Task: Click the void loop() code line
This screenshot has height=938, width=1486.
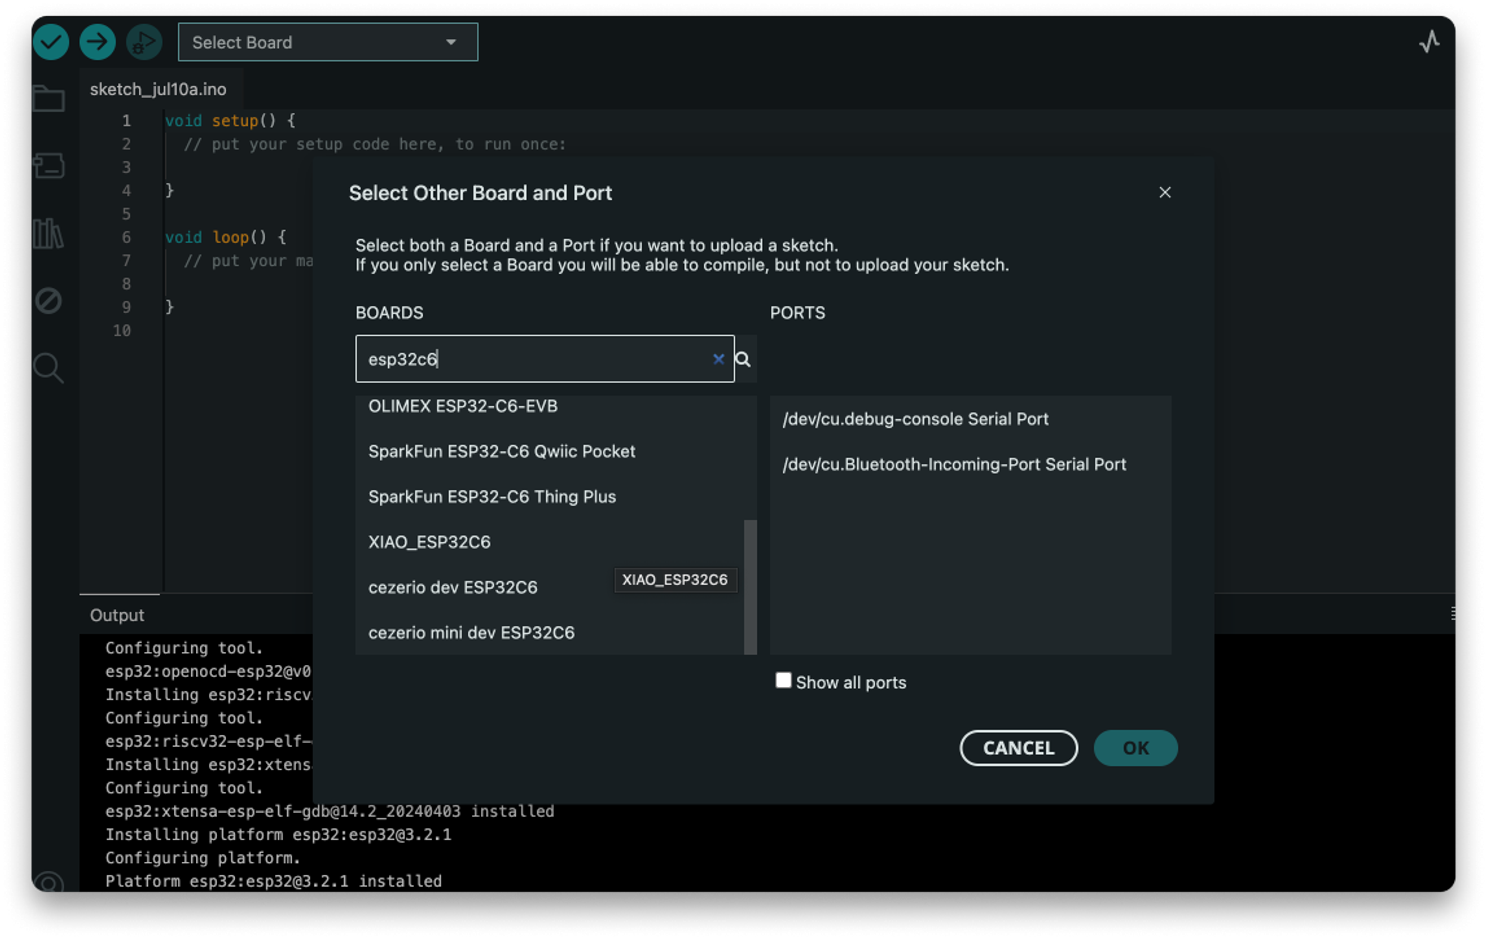Action: 225,237
